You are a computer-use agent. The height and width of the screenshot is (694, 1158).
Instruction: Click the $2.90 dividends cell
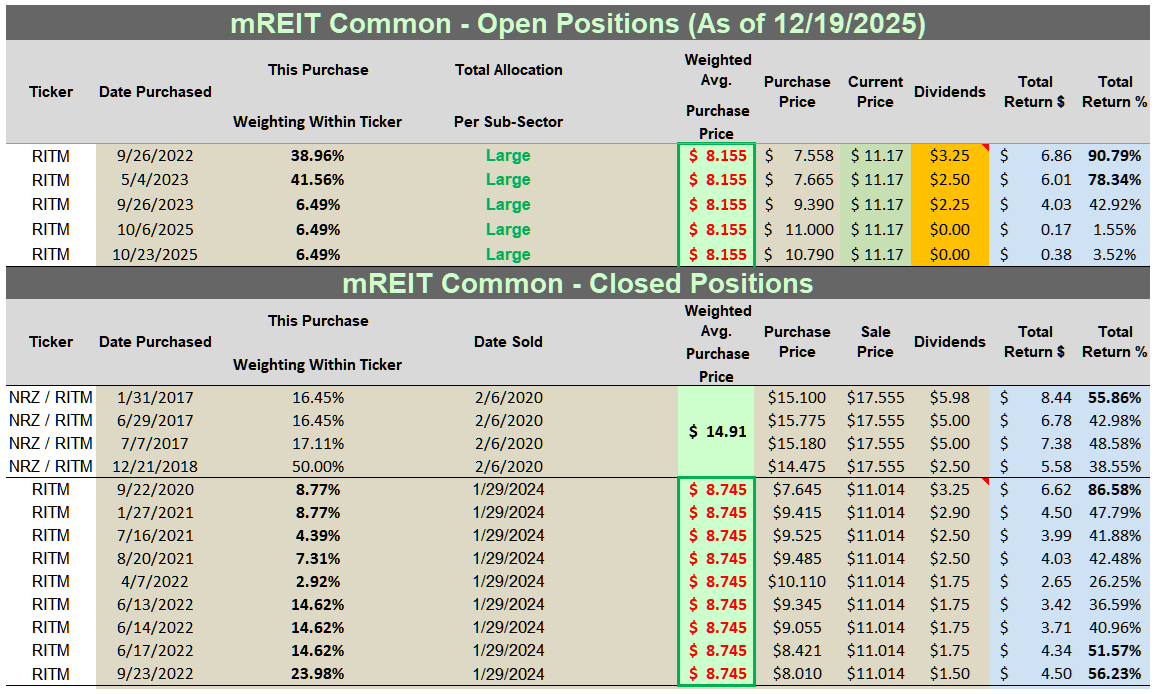(950, 512)
